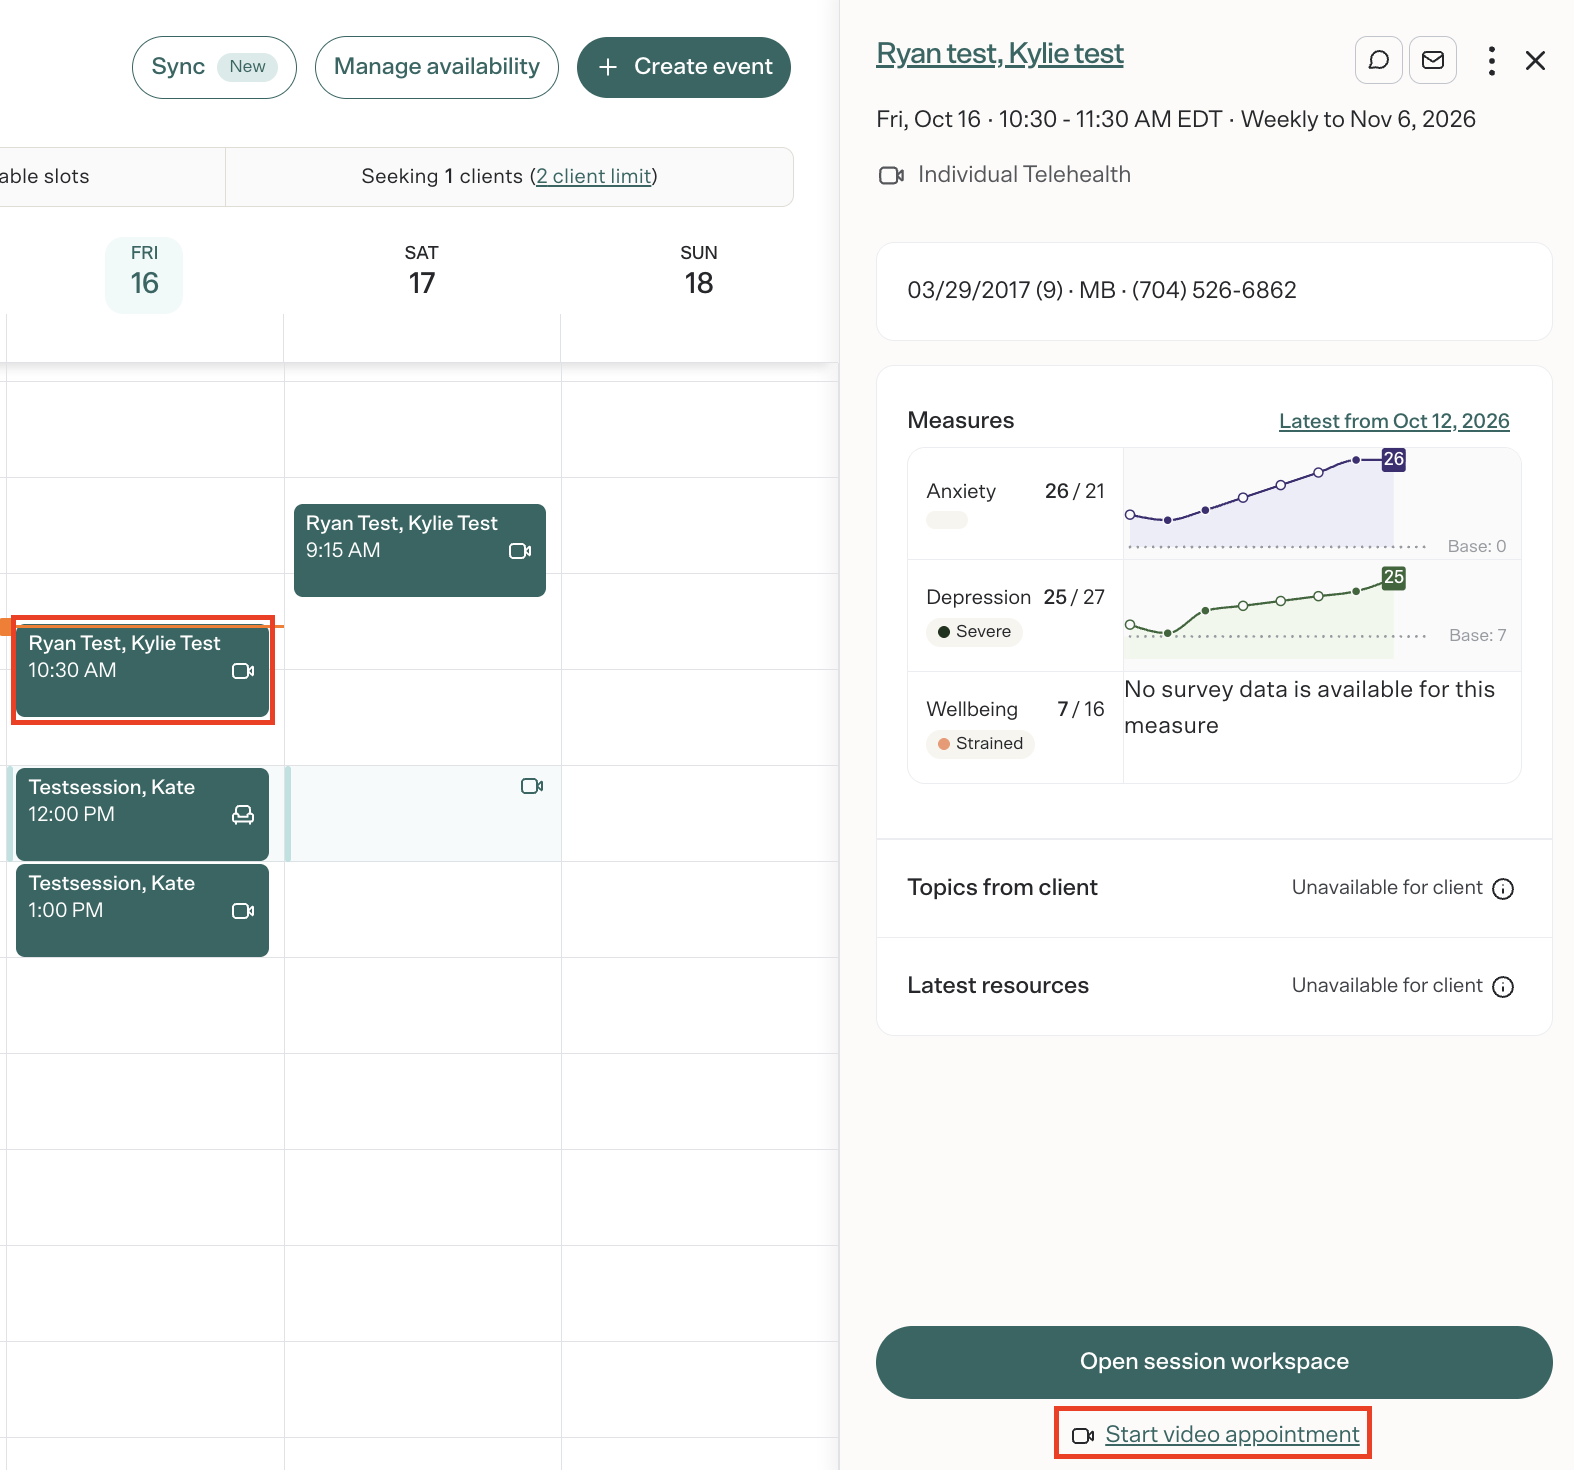The height and width of the screenshot is (1470, 1574).
Task: Click the Latest resources heading
Action: point(998,986)
